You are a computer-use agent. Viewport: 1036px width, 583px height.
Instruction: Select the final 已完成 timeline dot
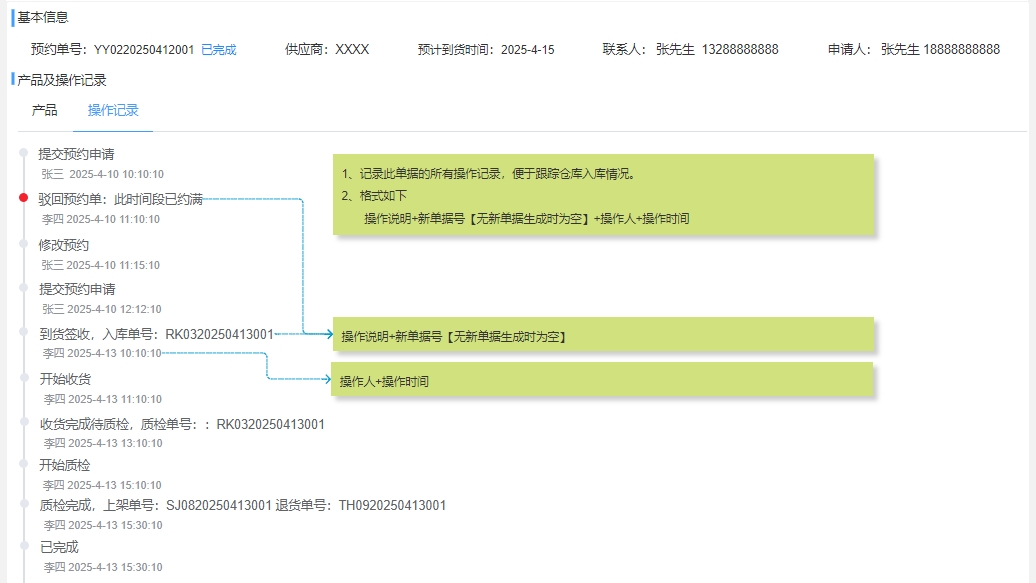point(24,546)
